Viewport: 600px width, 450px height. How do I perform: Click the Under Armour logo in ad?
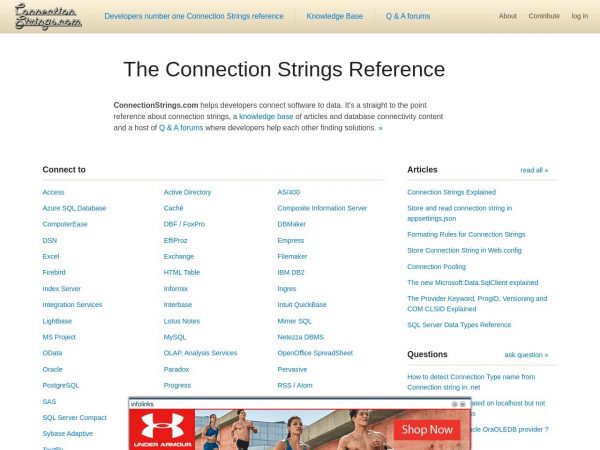156,430
